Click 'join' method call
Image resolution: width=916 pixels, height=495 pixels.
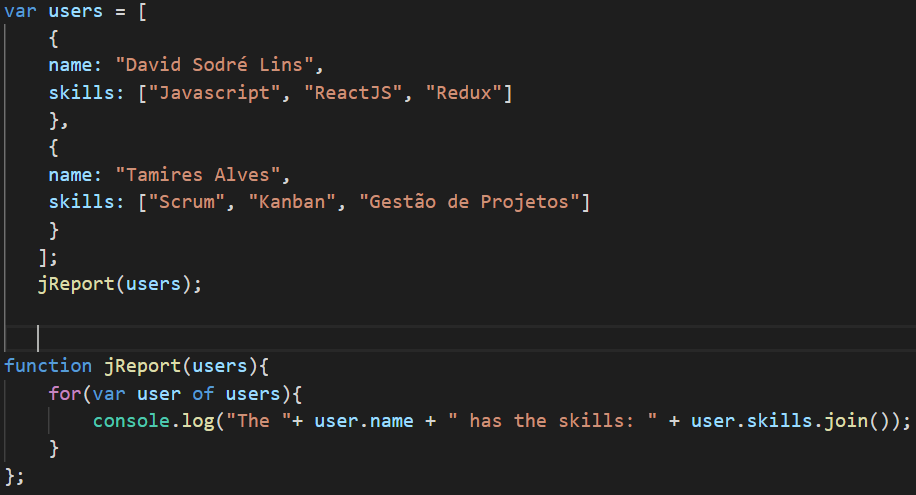[x=846, y=421]
